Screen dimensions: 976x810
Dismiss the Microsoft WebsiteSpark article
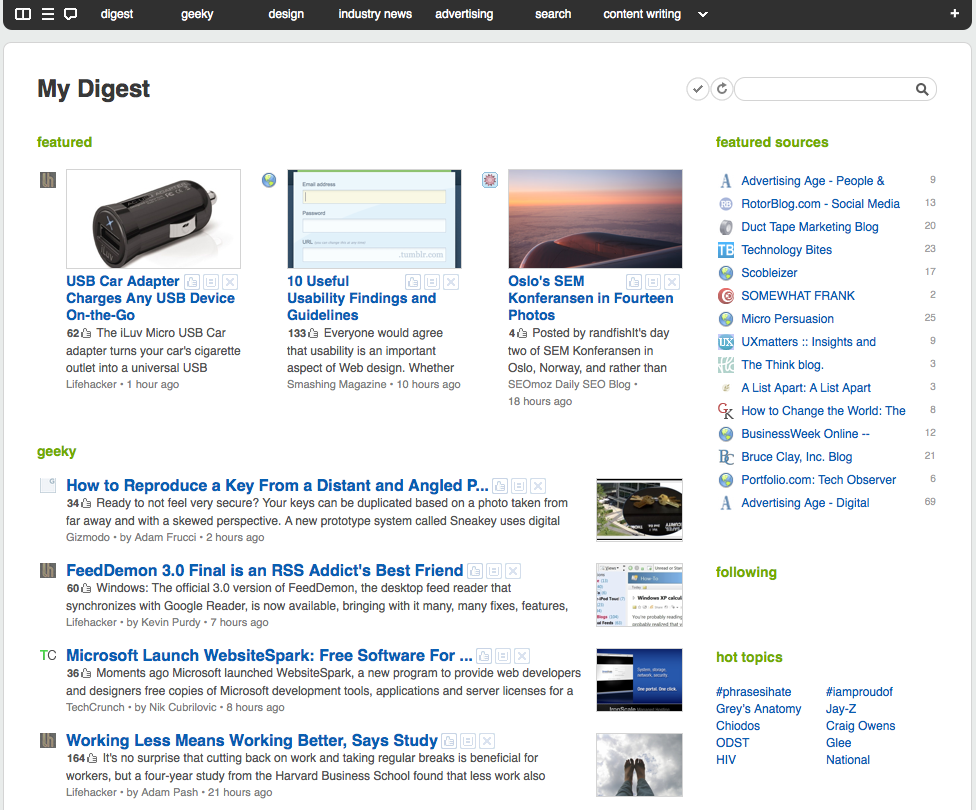522,656
